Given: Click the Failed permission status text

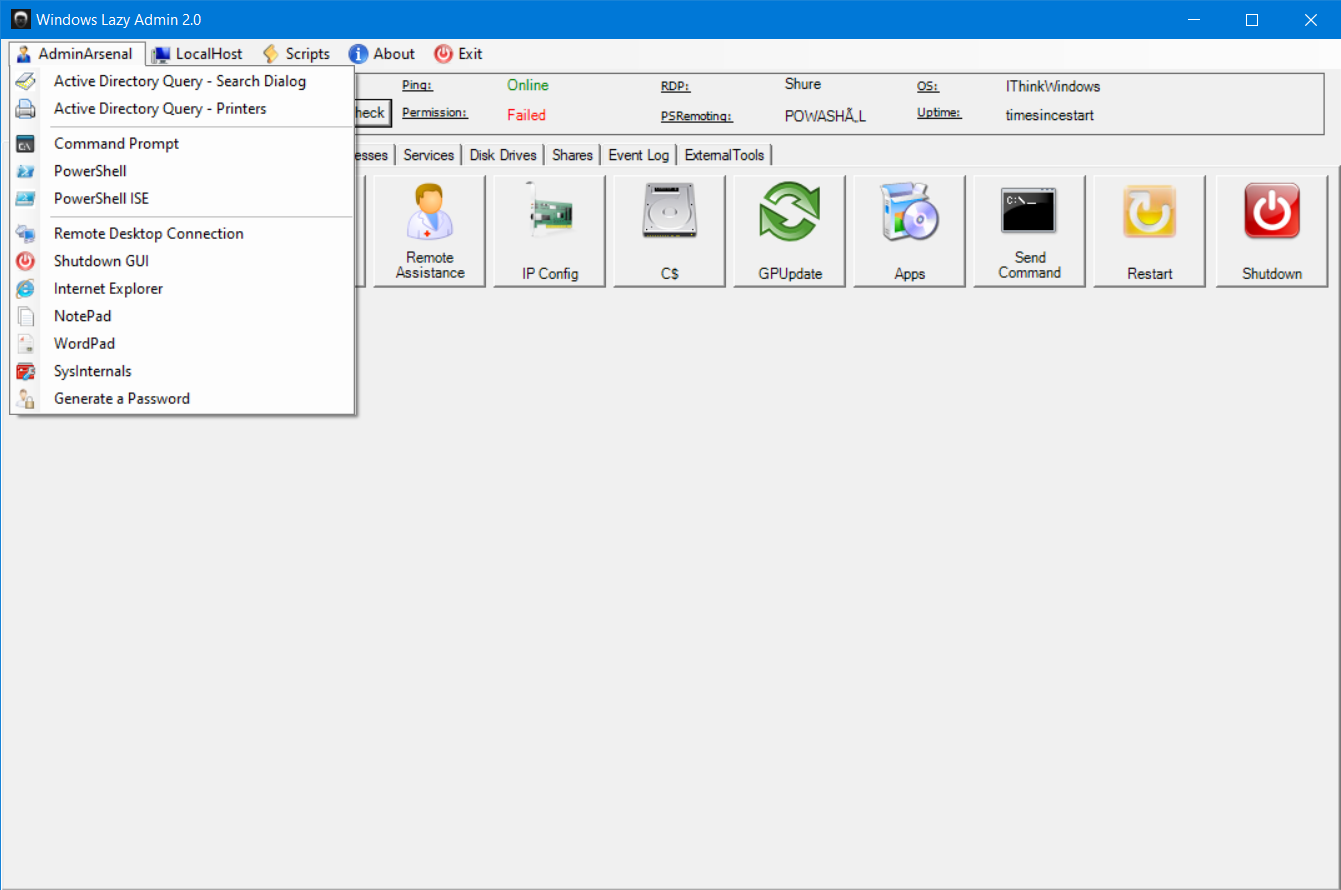Looking at the screenshot, I should (x=526, y=115).
